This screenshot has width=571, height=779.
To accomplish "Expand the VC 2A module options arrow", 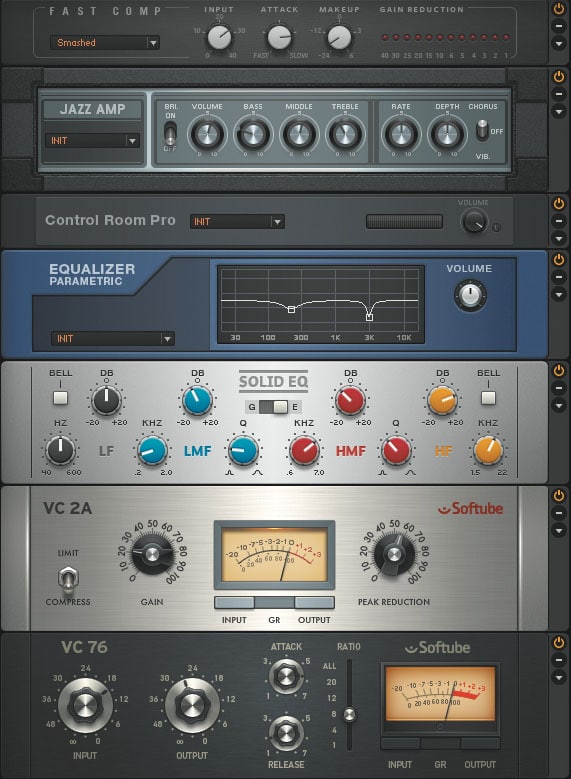I will [x=559, y=531].
